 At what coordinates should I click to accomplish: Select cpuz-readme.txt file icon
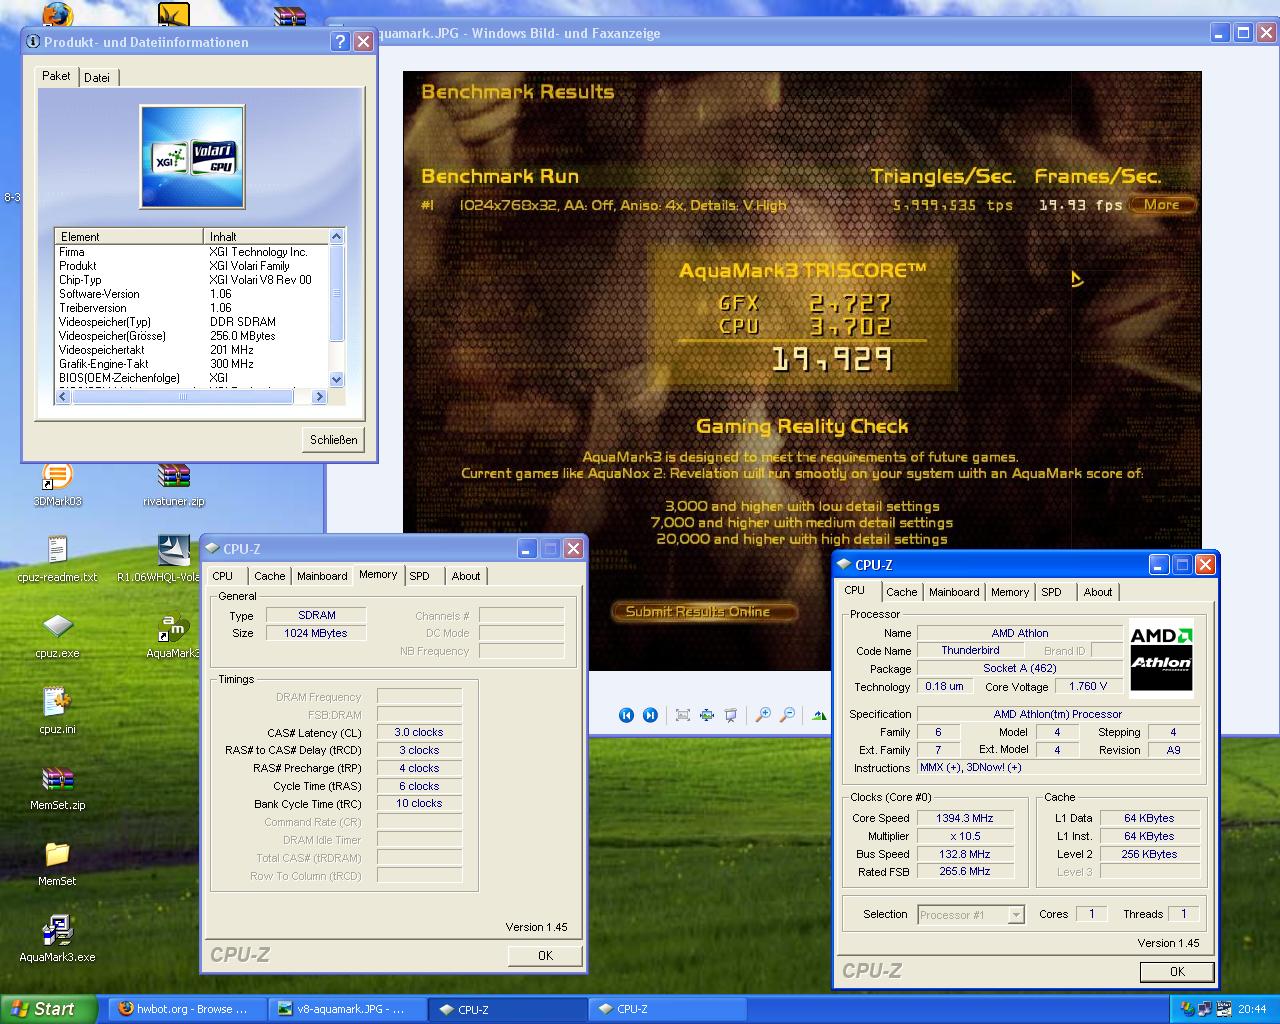(57, 559)
